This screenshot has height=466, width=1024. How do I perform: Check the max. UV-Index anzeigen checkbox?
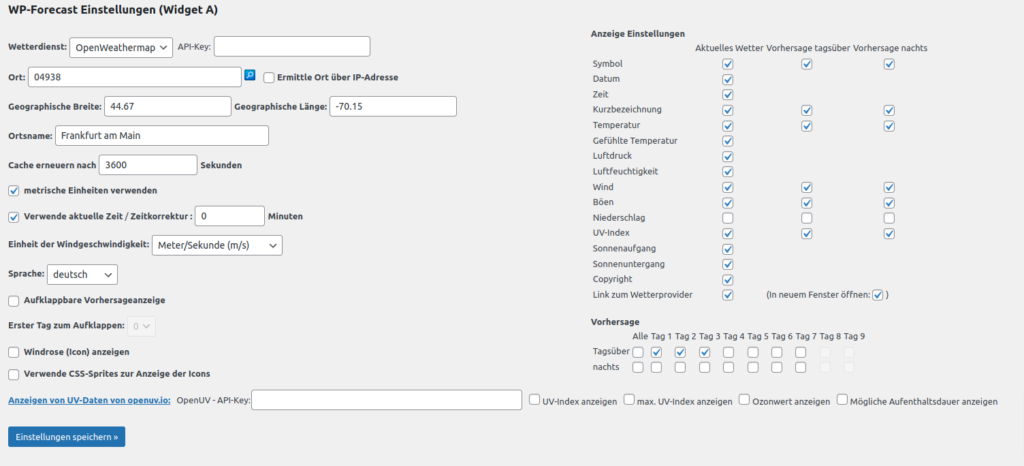629,399
